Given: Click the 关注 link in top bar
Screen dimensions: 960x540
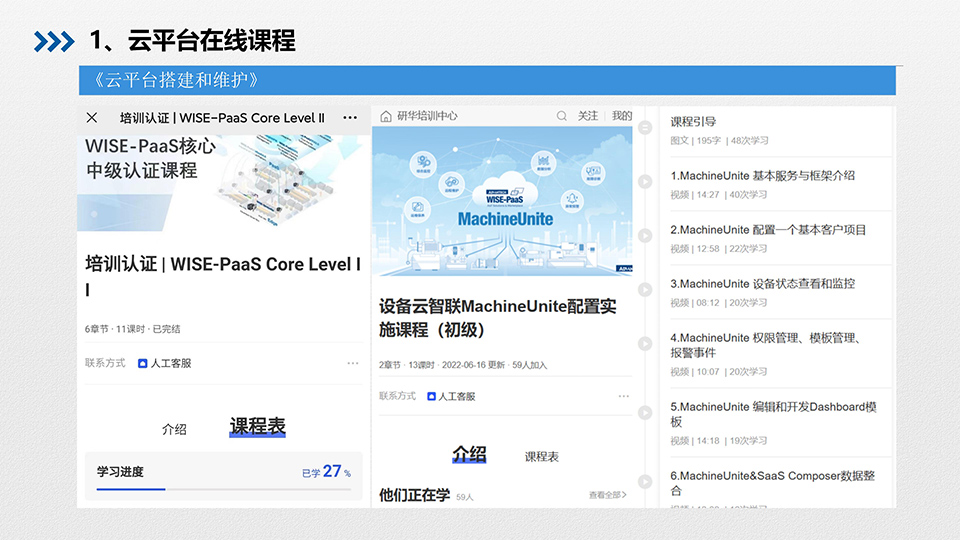Looking at the screenshot, I should pos(588,116).
